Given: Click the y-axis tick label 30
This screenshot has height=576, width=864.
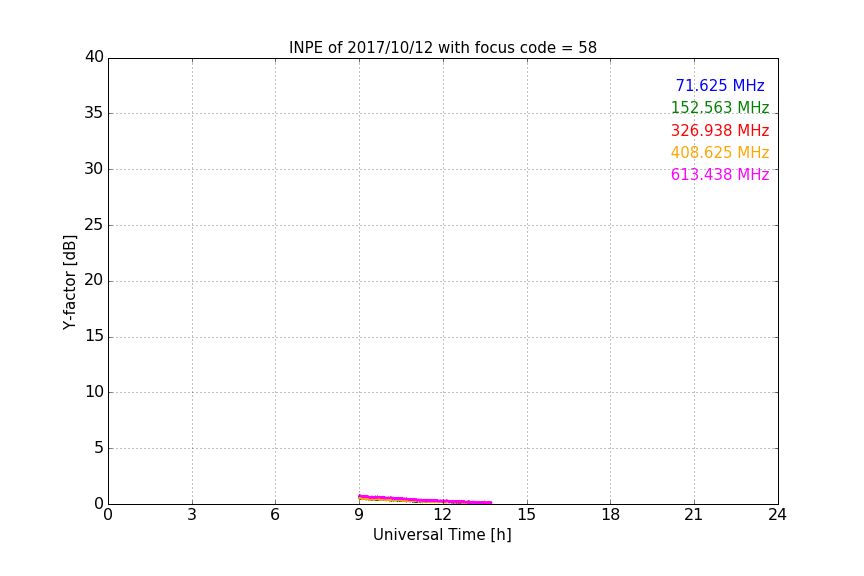Looking at the screenshot, I should click(94, 169).
